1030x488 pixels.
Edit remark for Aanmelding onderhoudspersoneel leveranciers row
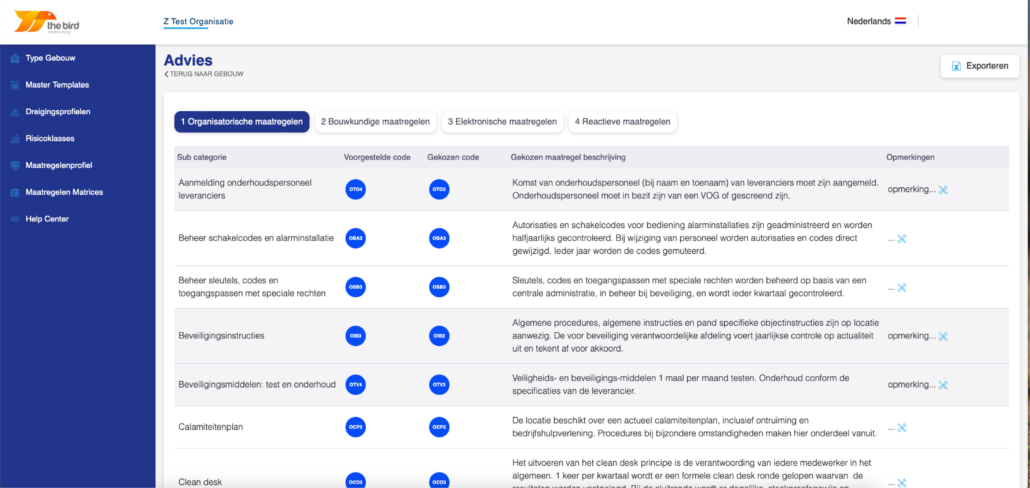pyautogui.click(x=943, y=190)
